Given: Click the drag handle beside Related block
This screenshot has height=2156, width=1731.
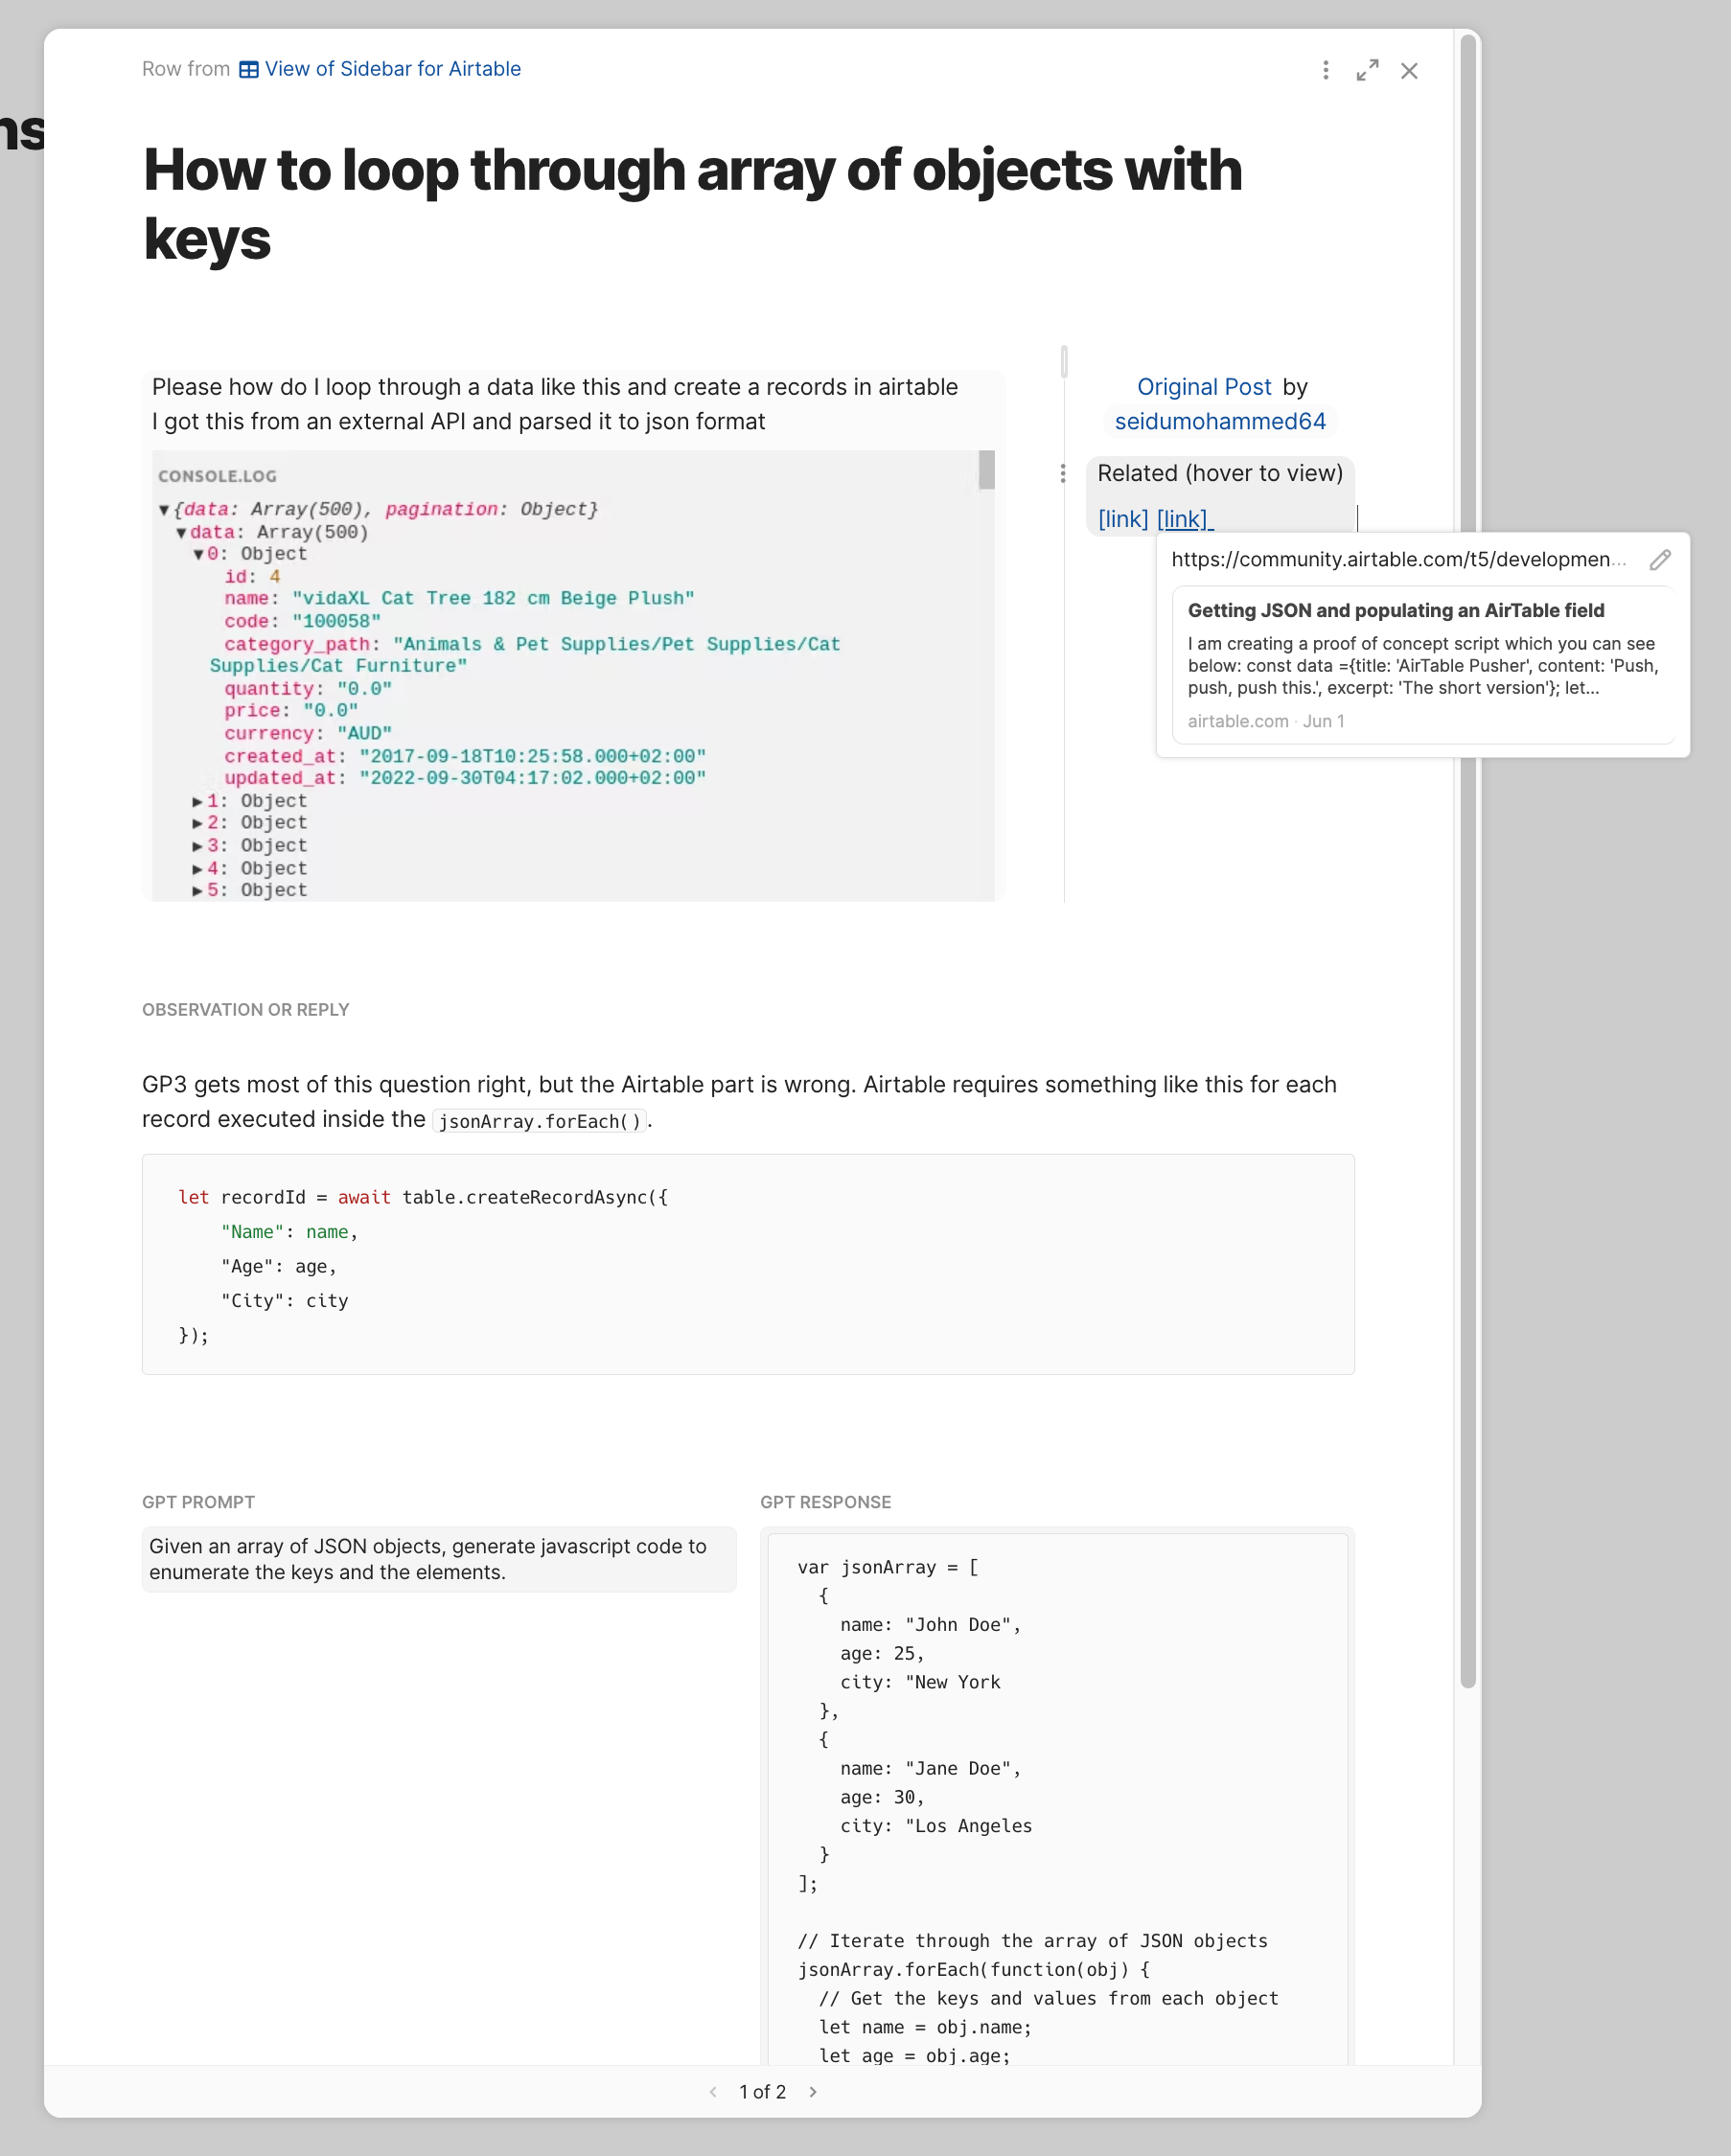Looking at the screenshot, I should pos(1062,473).
